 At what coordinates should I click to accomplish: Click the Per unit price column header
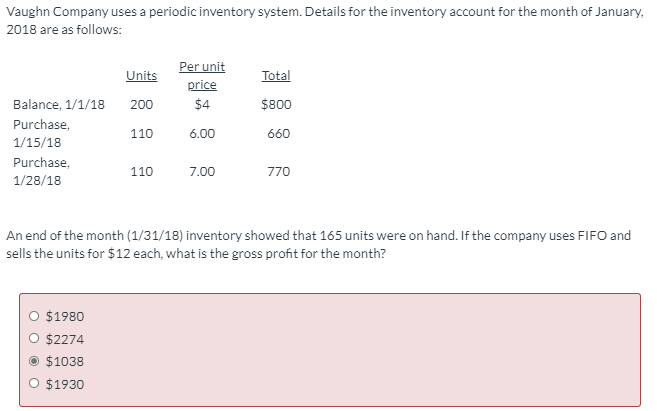coord(202,75)
